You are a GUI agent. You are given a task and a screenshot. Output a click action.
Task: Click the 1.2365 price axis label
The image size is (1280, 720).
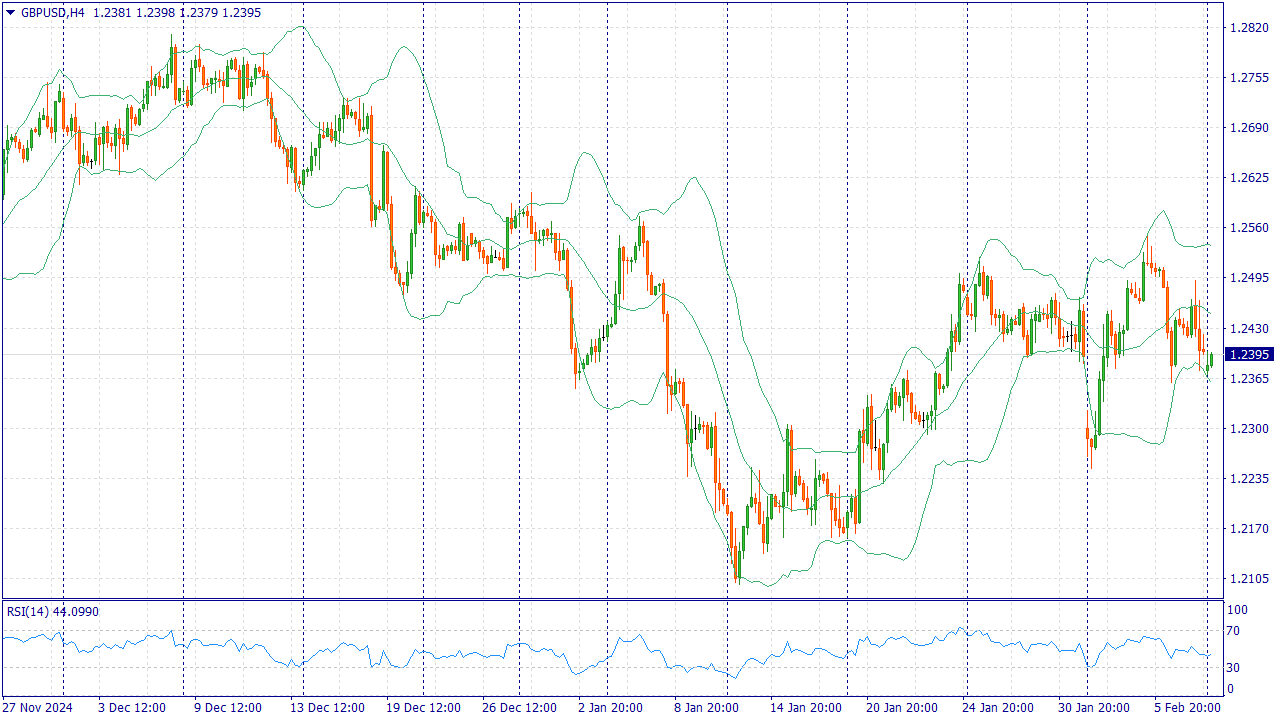pos(1249,379)
